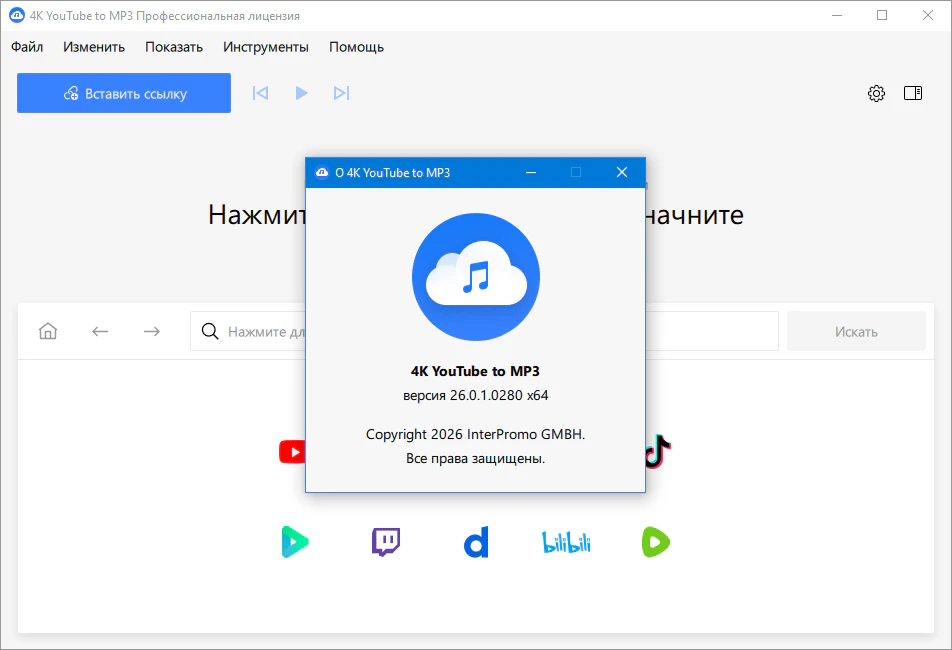Open the Файл menu
The width and height of the screenshot is (952, 650).
(27, 47)
